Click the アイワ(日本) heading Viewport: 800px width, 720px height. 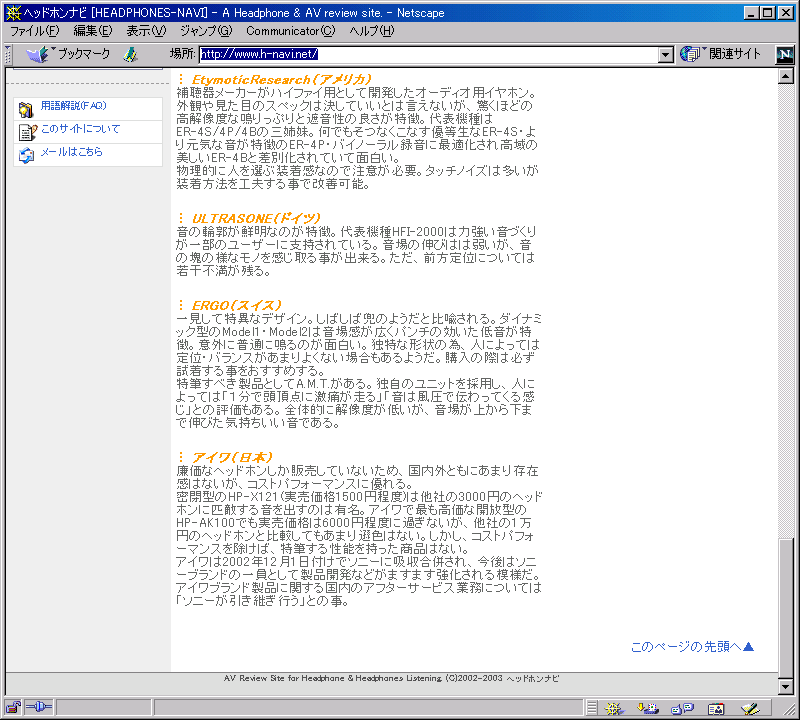coord(232,457)
